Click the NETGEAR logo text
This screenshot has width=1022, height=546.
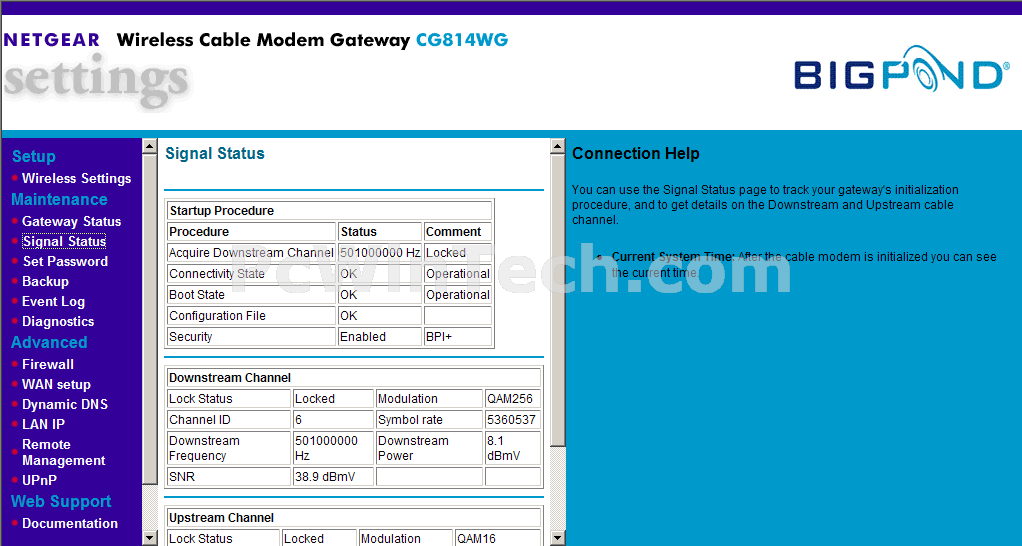(51, 40)
